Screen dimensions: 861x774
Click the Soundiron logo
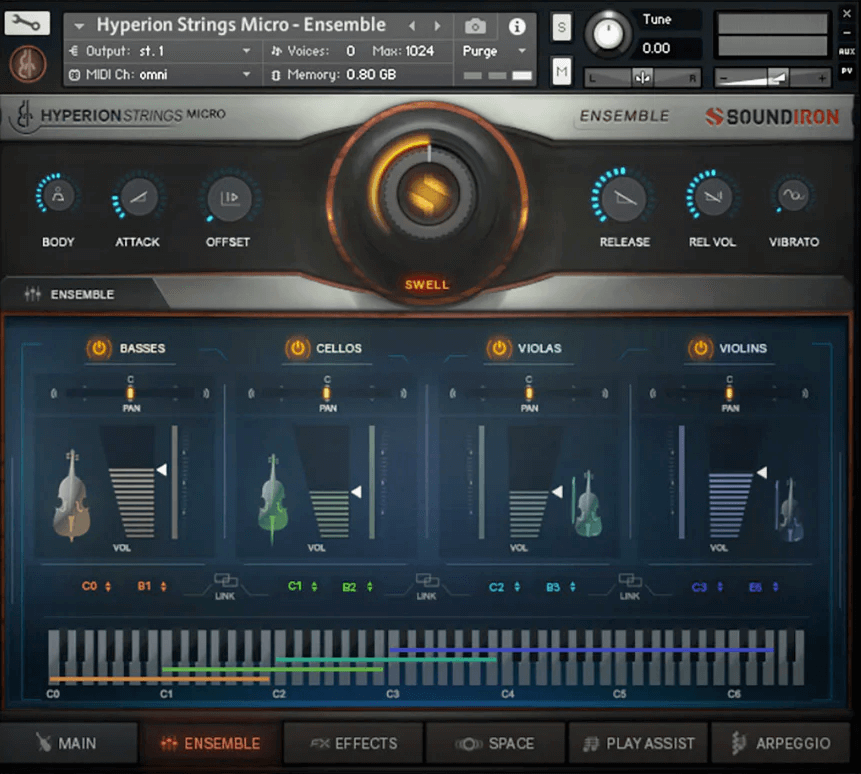pos(772,116)
